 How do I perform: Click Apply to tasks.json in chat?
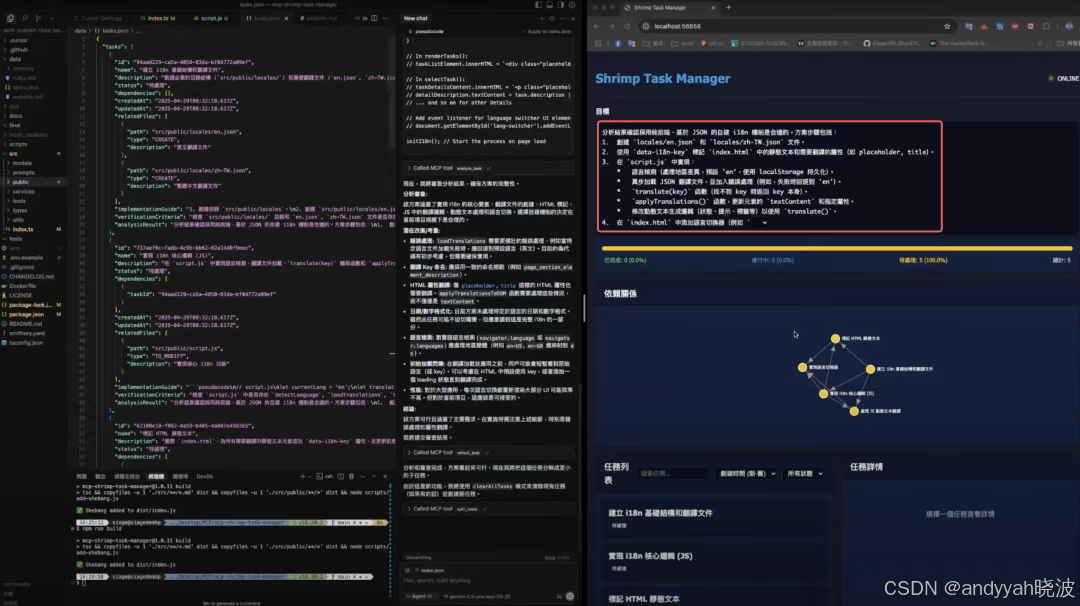[x=548, y=32]
